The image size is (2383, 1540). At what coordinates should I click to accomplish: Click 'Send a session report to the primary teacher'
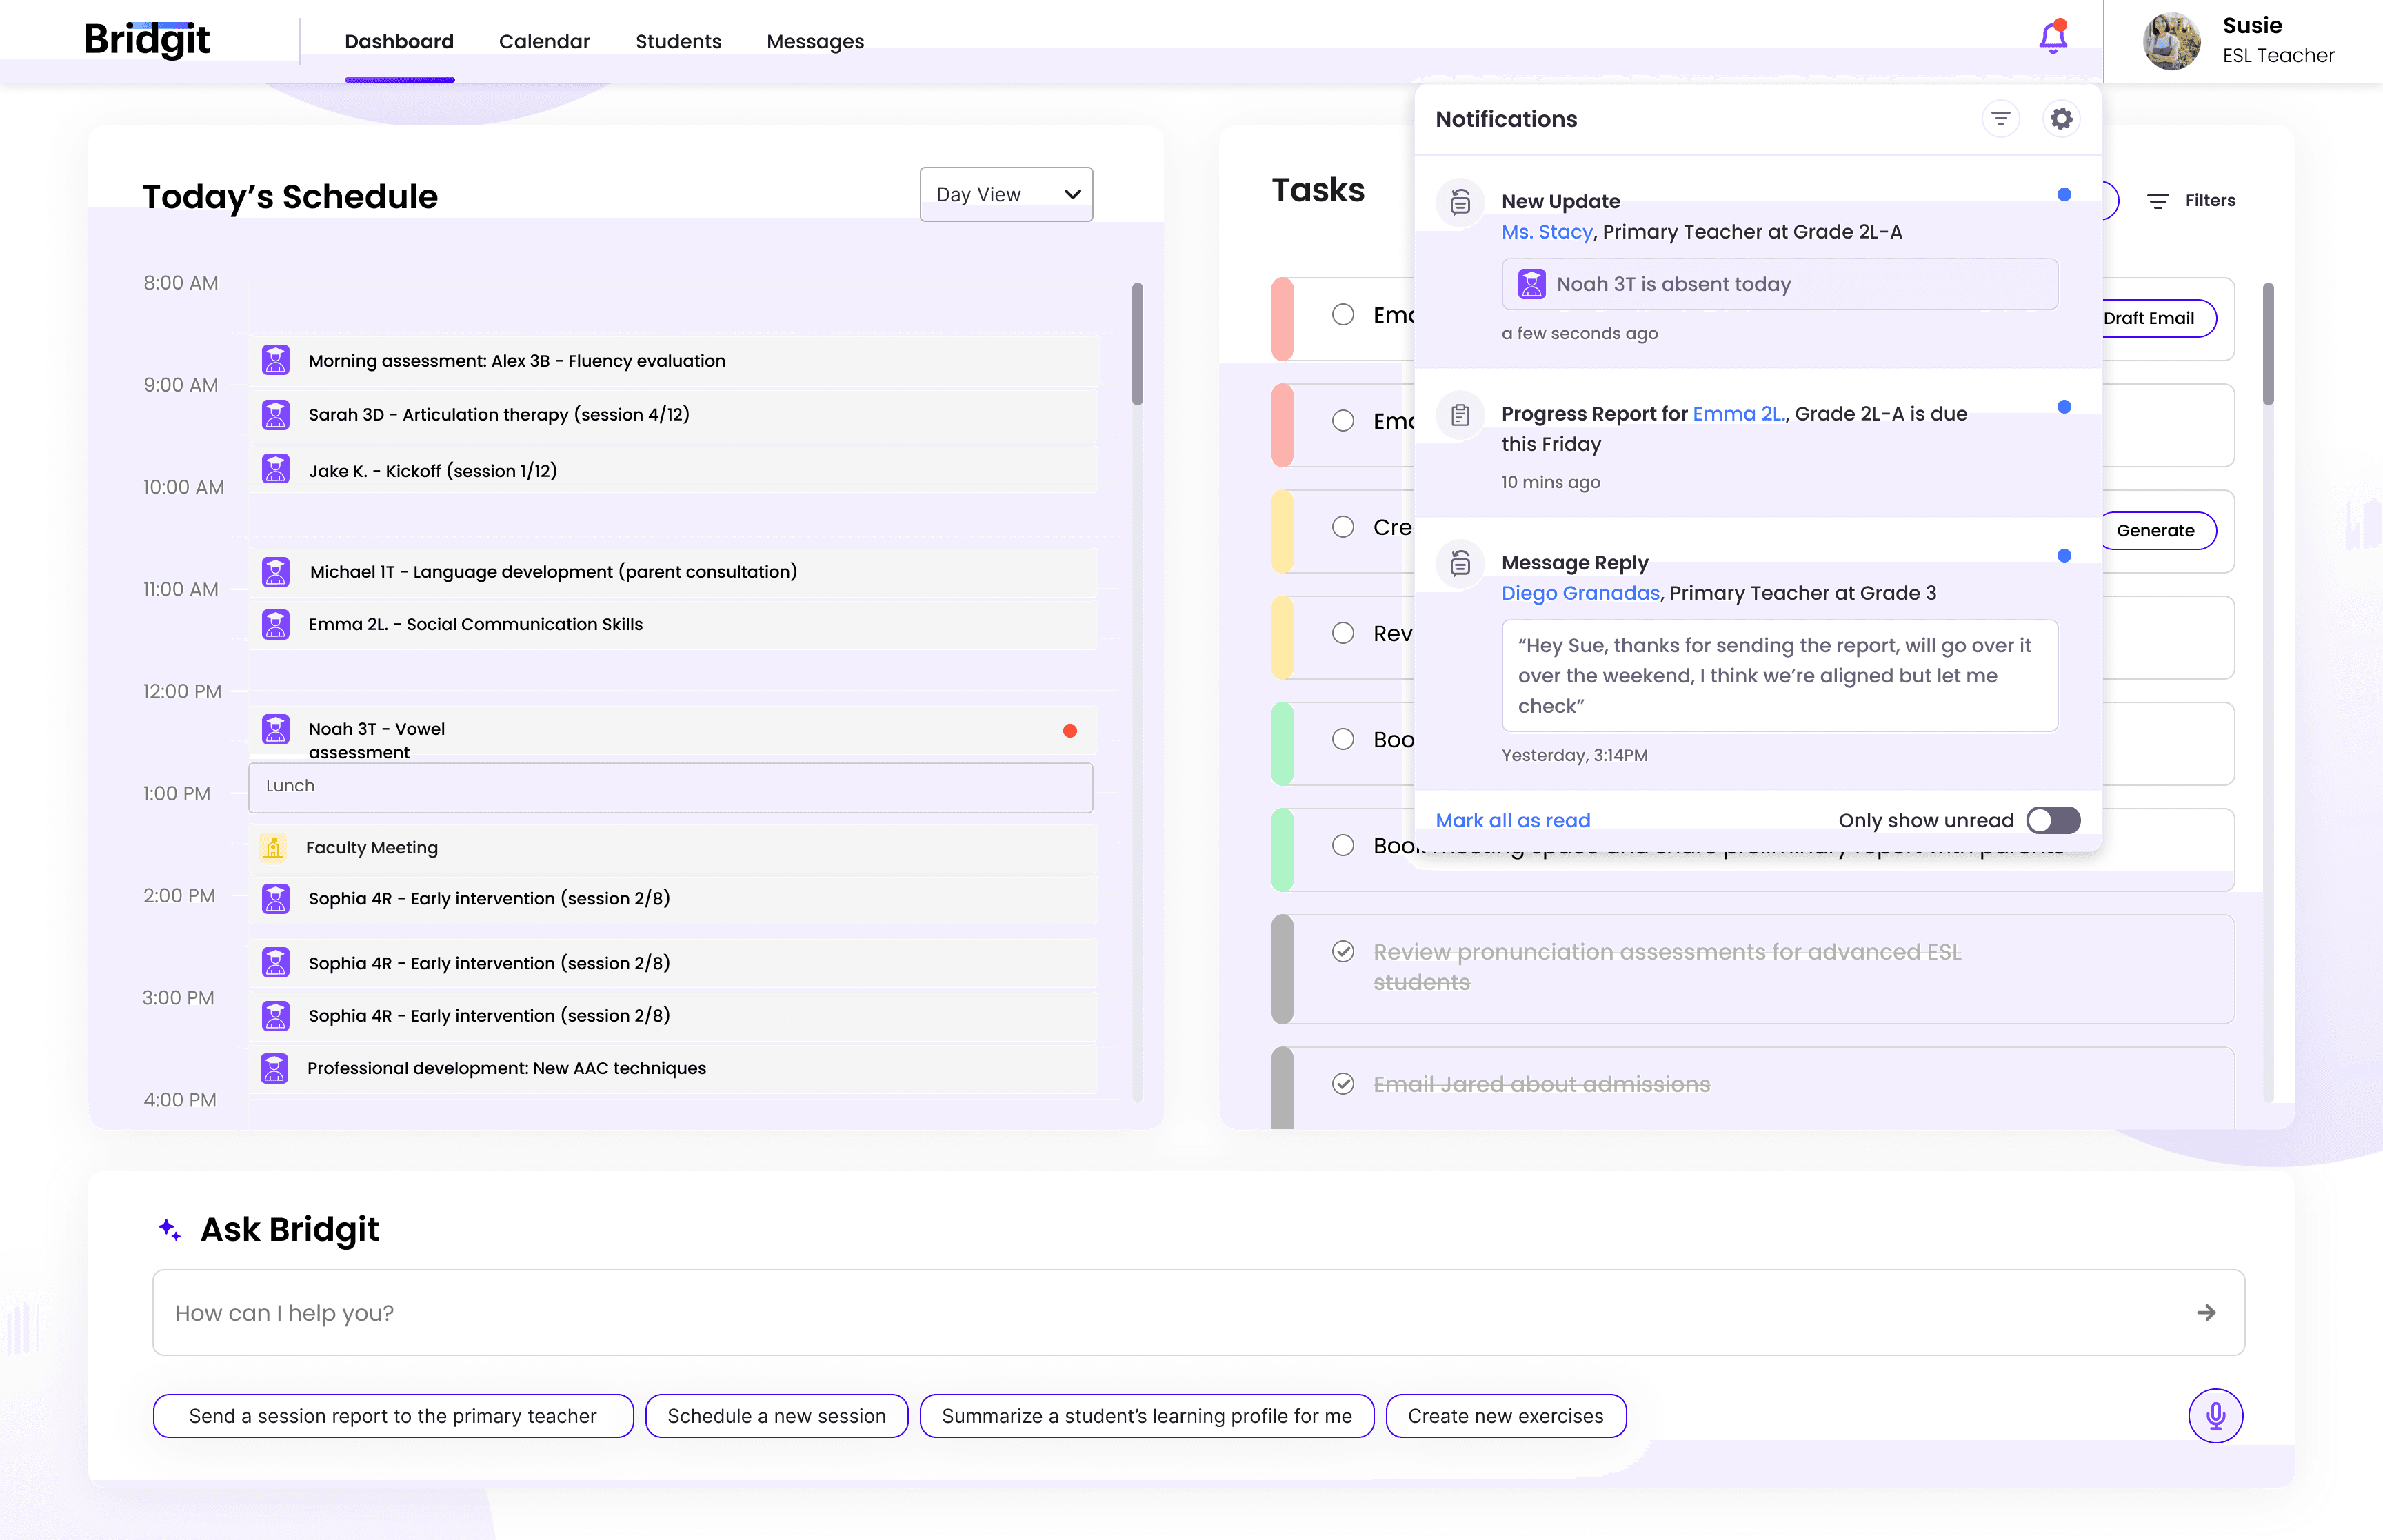point(393,1416)
